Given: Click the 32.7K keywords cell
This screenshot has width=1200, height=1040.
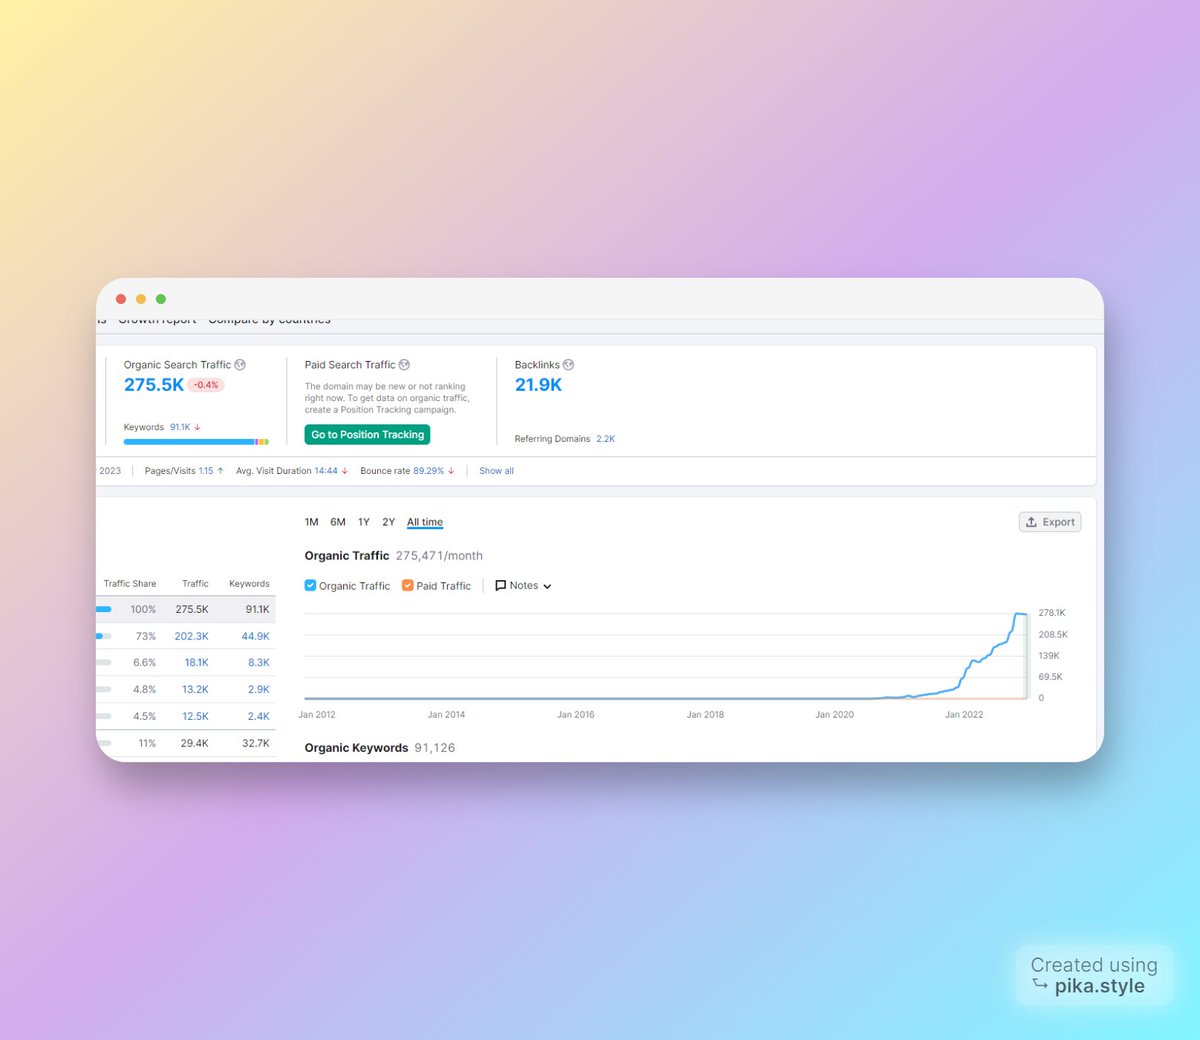Looking at the screenshot, I should pyautogui.click(x=256, y=744).
